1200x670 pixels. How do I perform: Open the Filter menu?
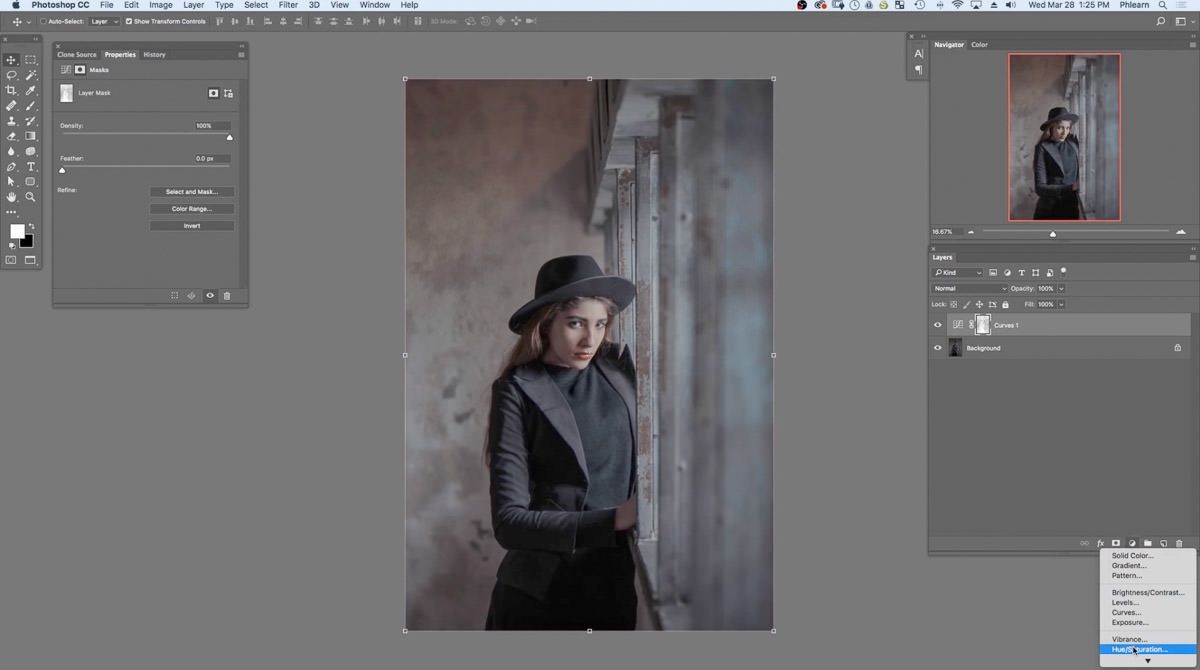pos(288,5)
